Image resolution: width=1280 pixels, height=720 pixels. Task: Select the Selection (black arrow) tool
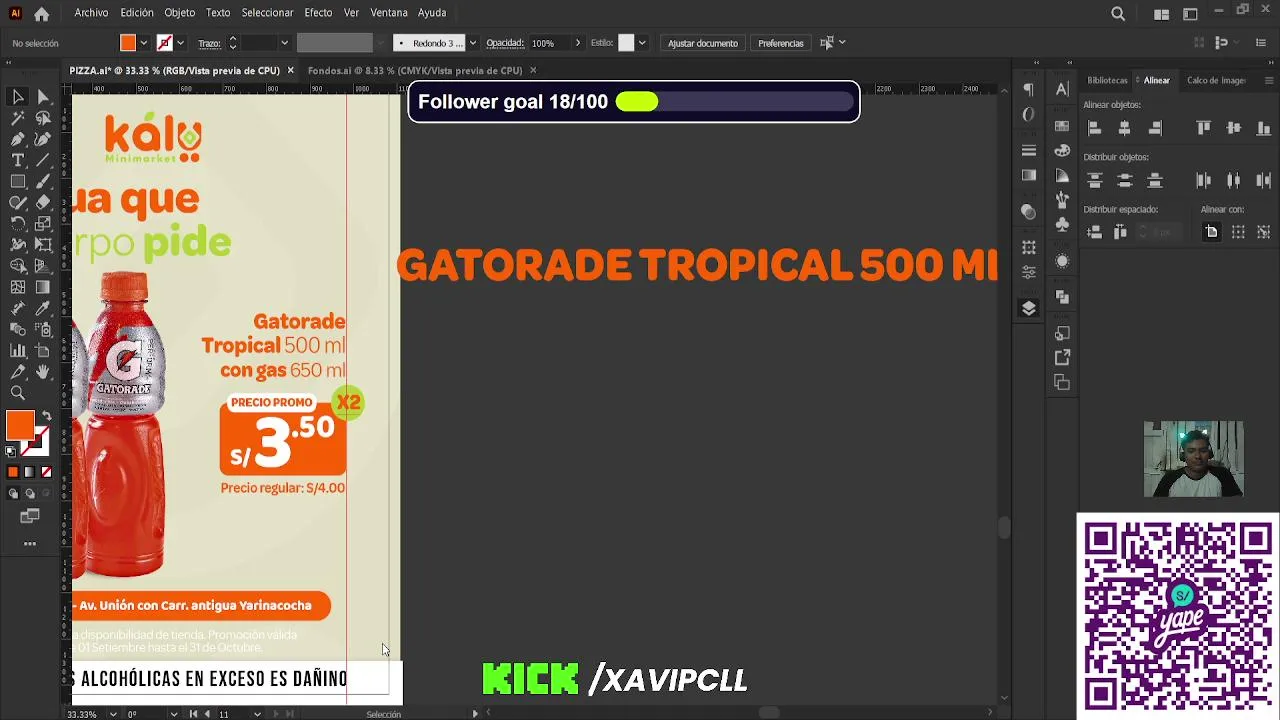[18, 97]
